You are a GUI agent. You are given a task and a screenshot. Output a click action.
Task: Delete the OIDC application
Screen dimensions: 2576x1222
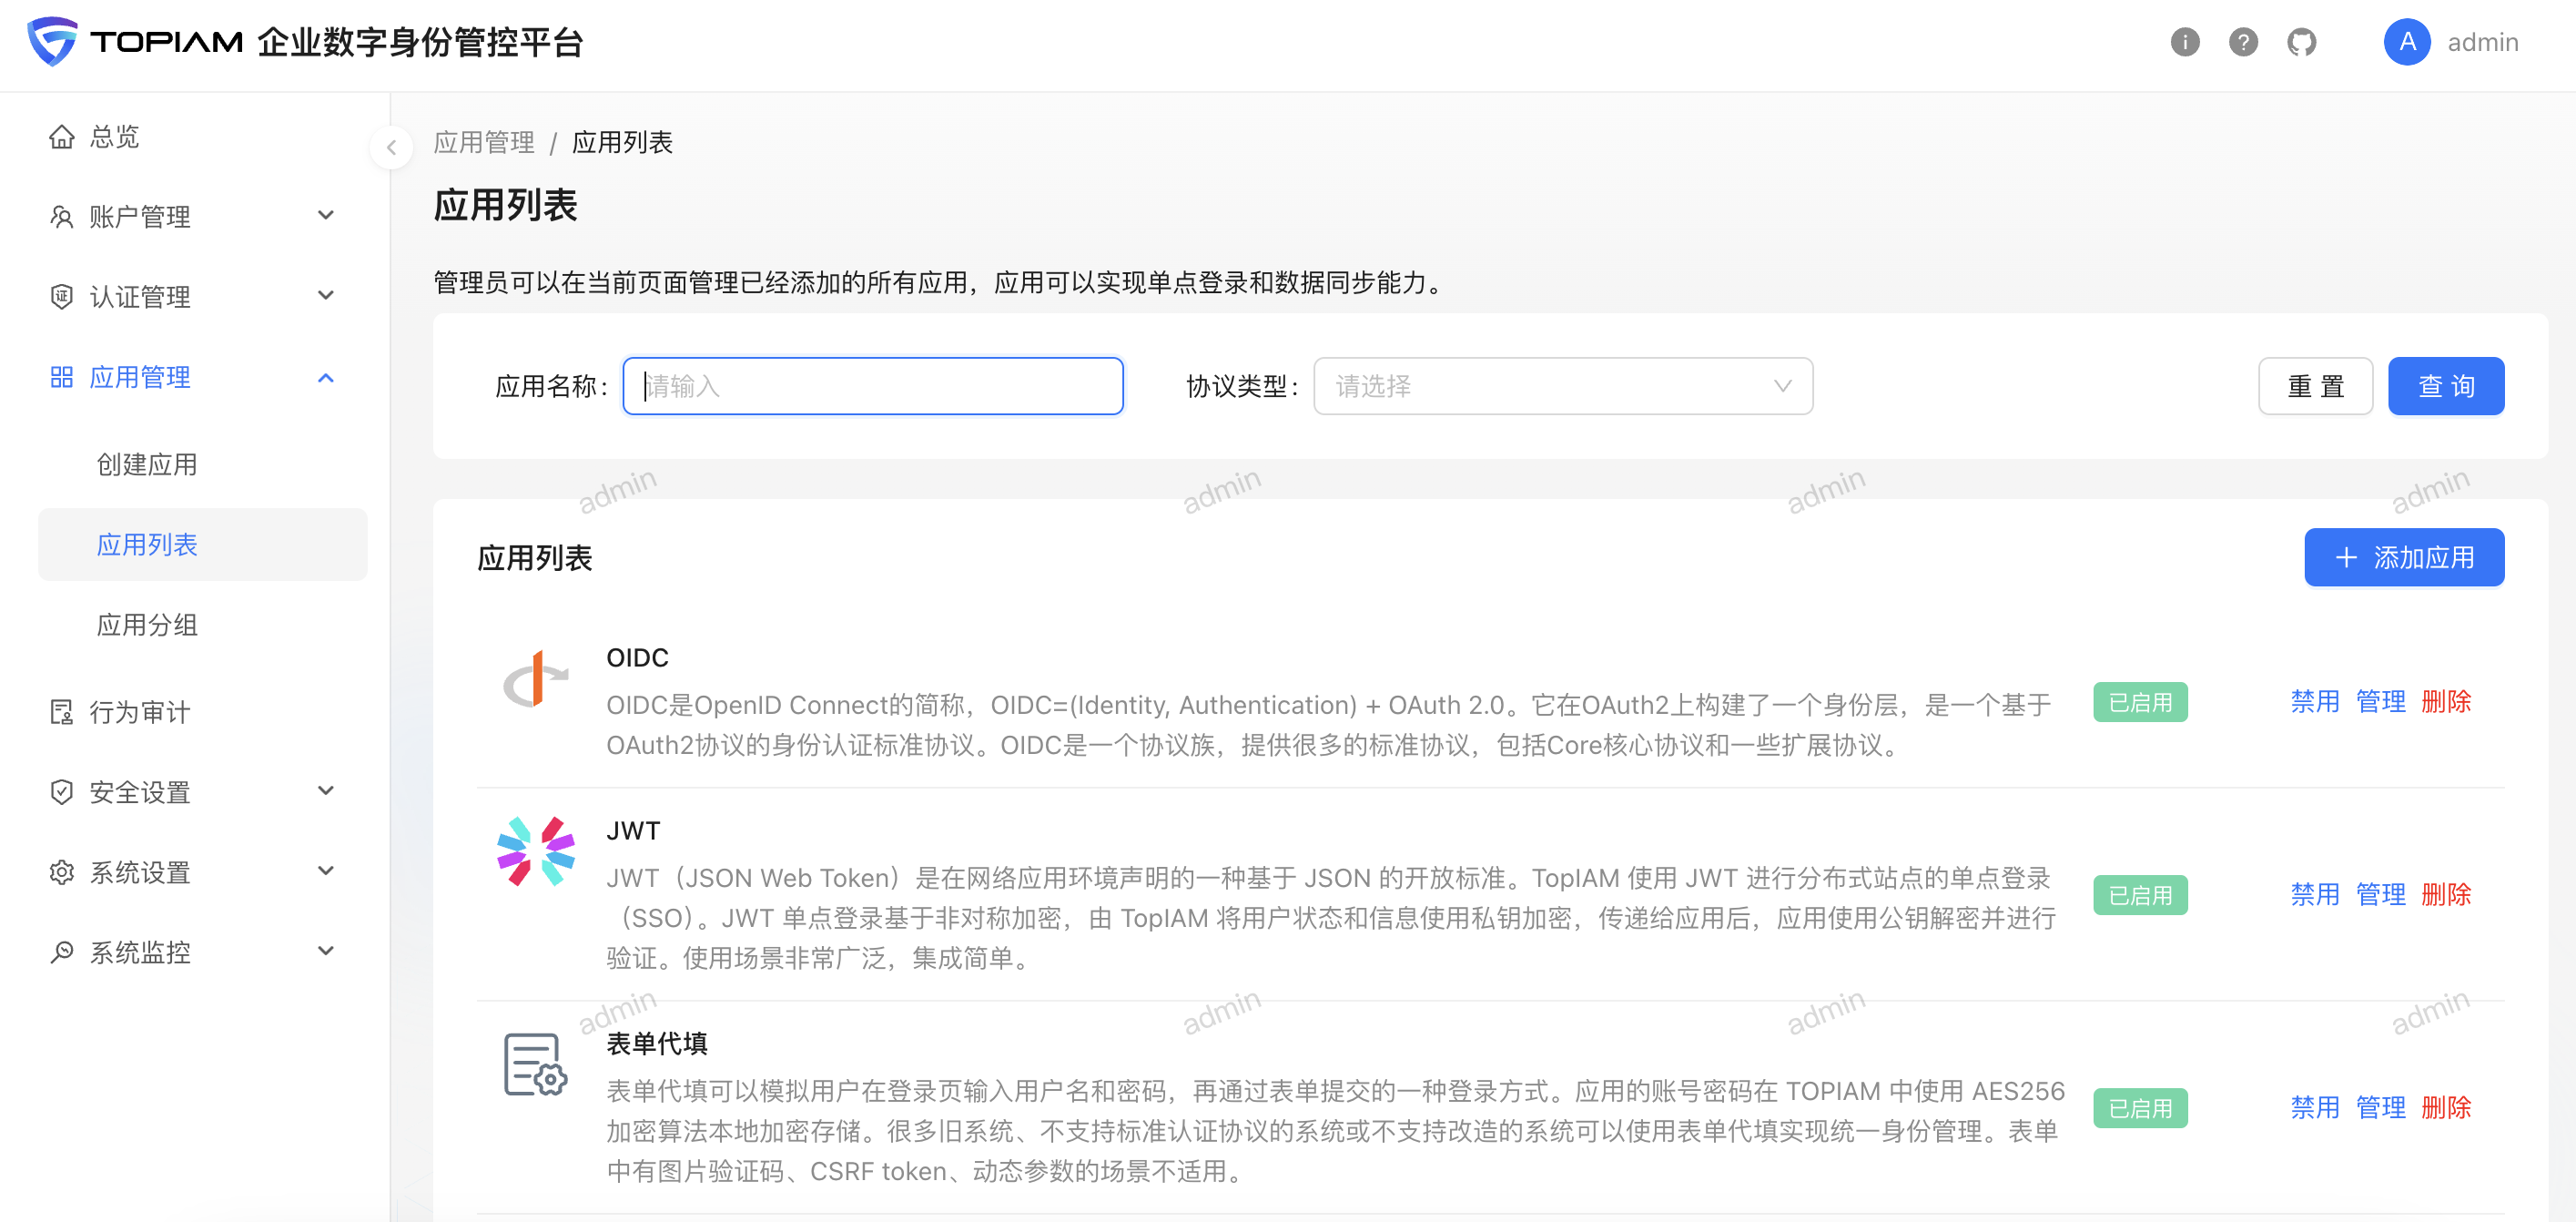[2445, 701]
